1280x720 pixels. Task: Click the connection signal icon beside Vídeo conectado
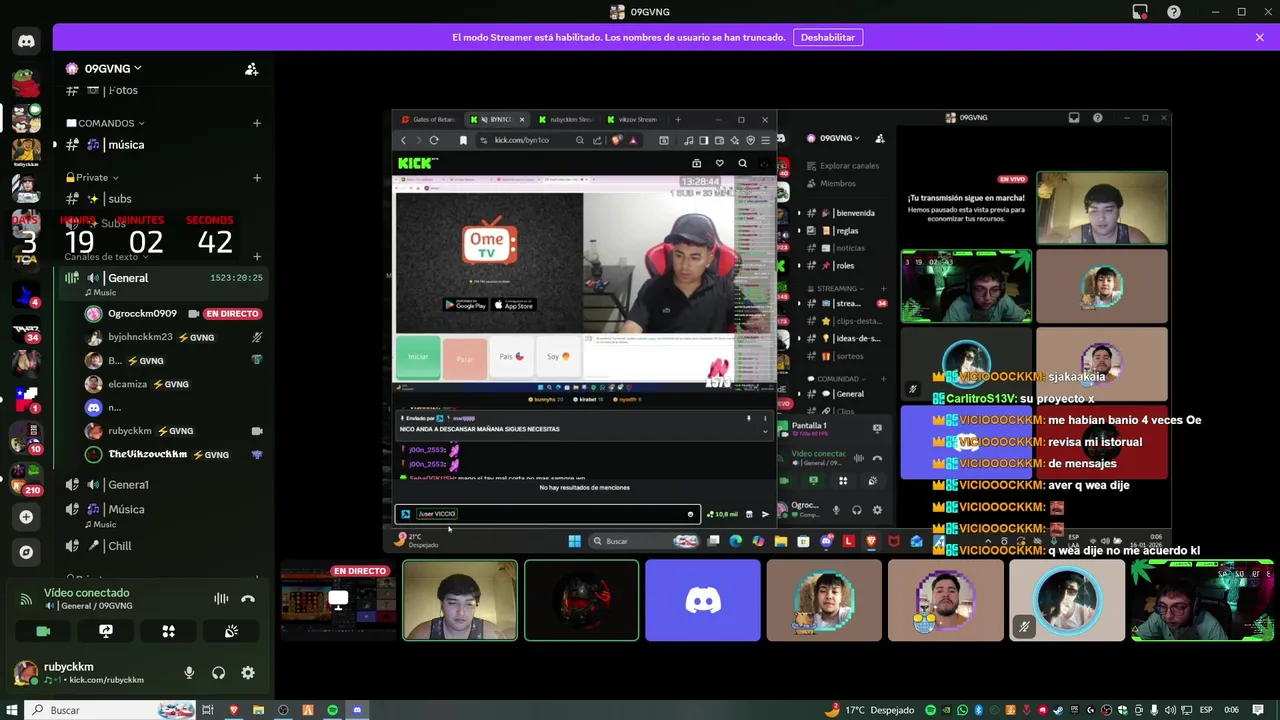tap(26, 599)
